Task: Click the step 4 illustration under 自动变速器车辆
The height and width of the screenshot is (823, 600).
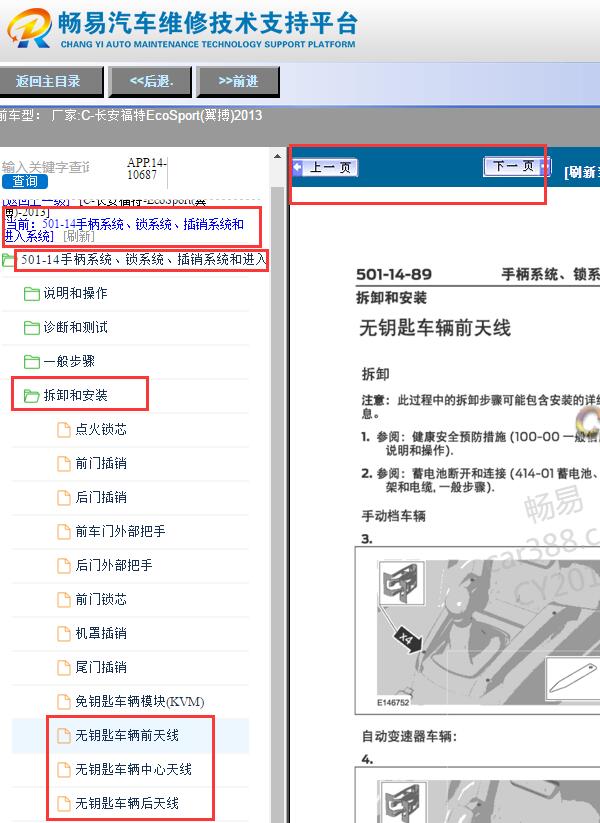Action: [477, 795]
